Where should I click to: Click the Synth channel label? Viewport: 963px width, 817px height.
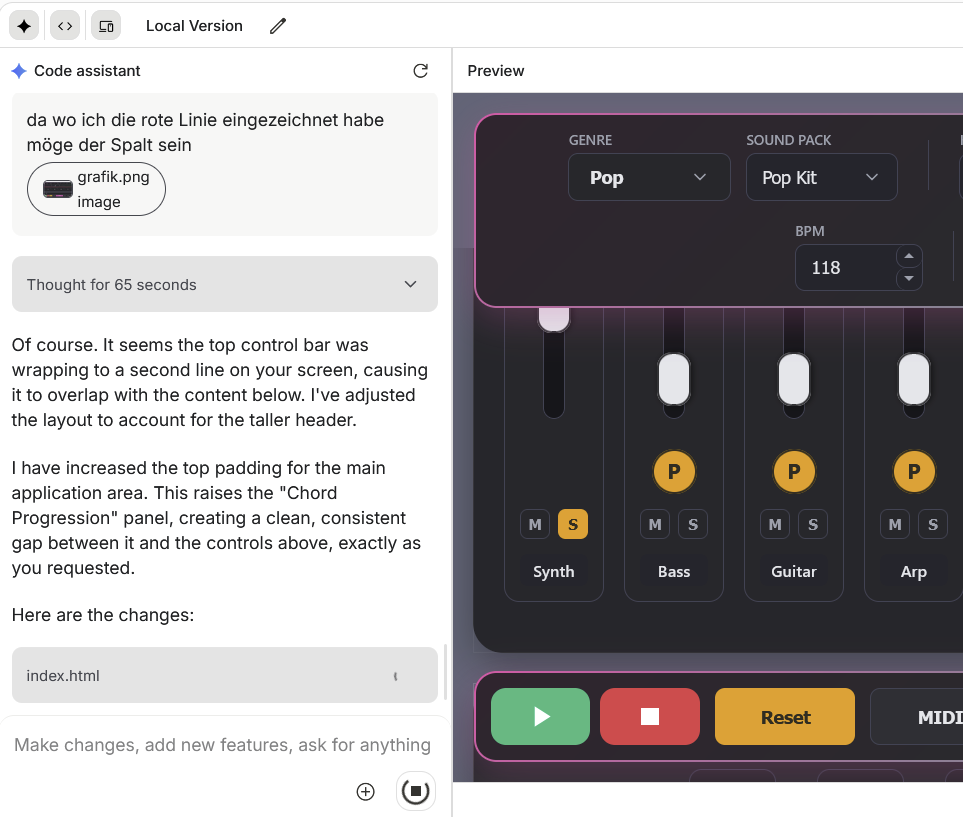[x=553, y=572]
